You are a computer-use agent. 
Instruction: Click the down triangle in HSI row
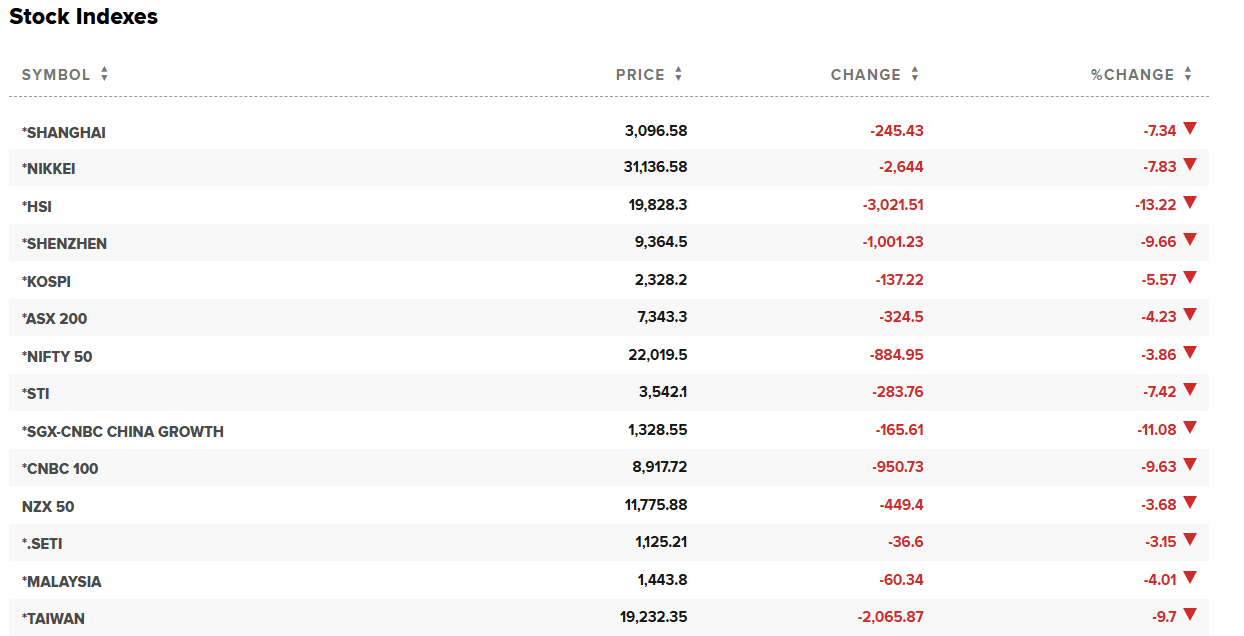click(x=1189, y=203)
